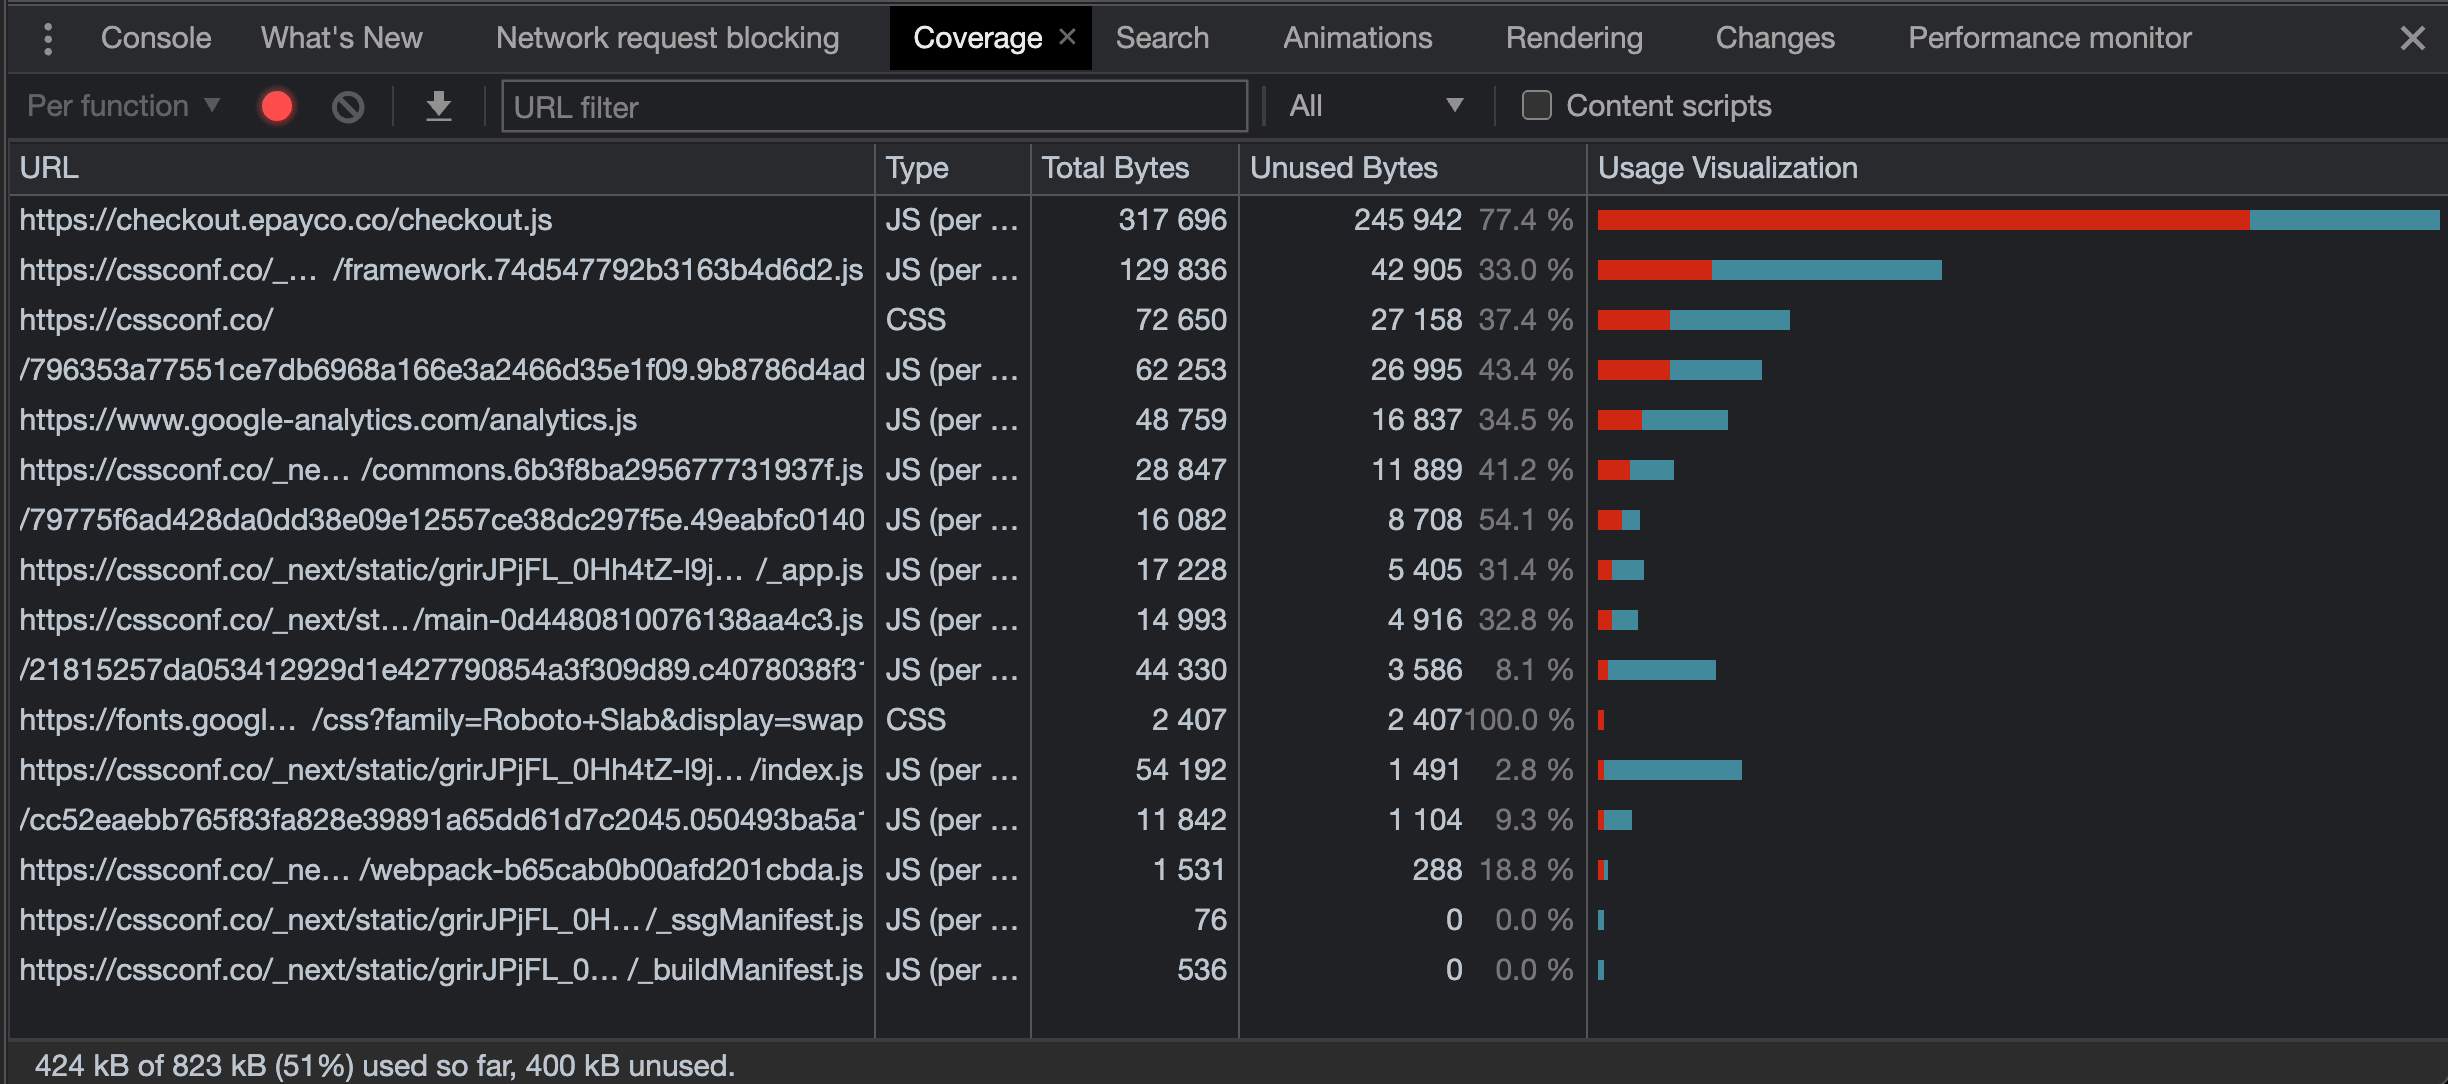The height and width of the screenshot is (1084, 2448).
Task: Enable the Content scripts checkbox
Action: [x=1536, y=106]
